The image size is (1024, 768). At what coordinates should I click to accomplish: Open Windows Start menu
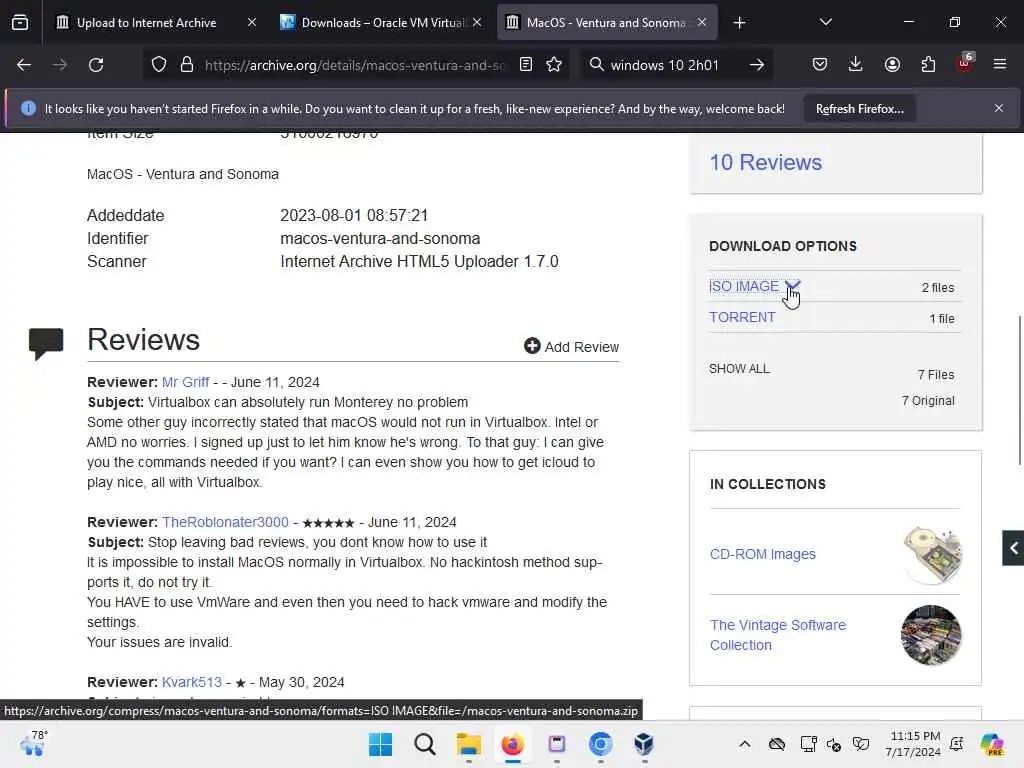tap(380, 744)
